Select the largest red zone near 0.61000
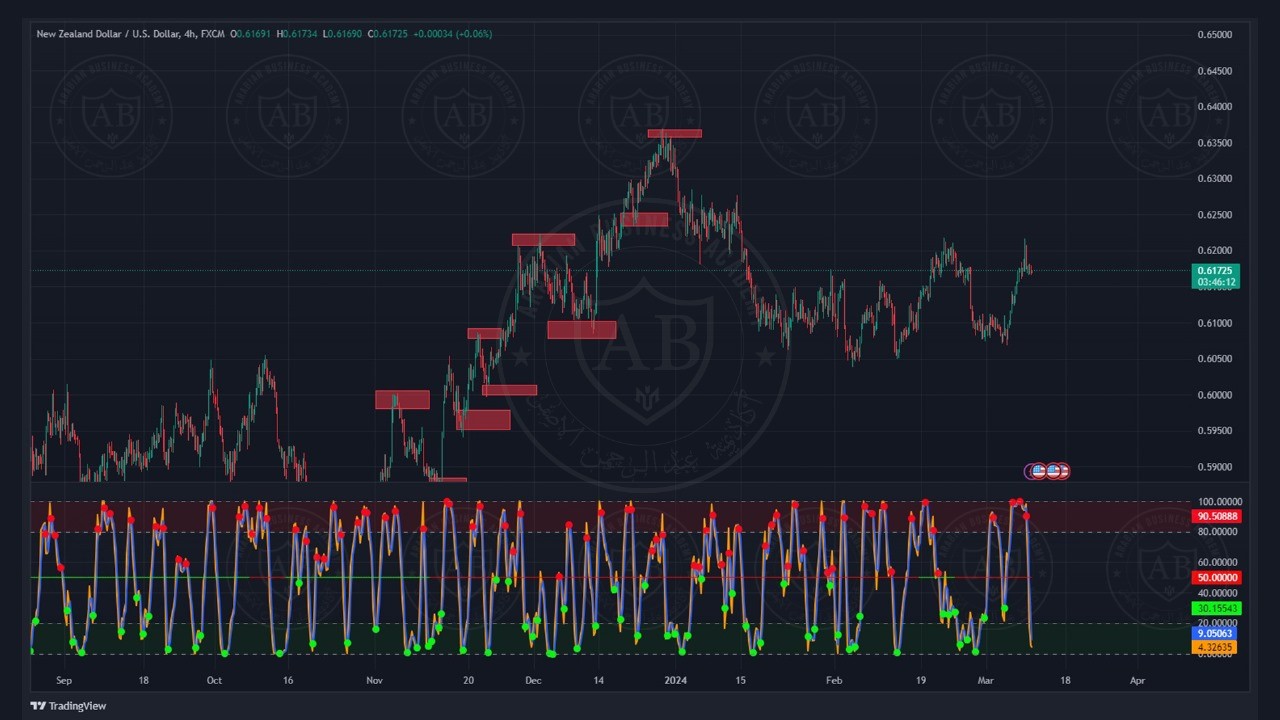1280x720 pixels. (x=581, y=330)
